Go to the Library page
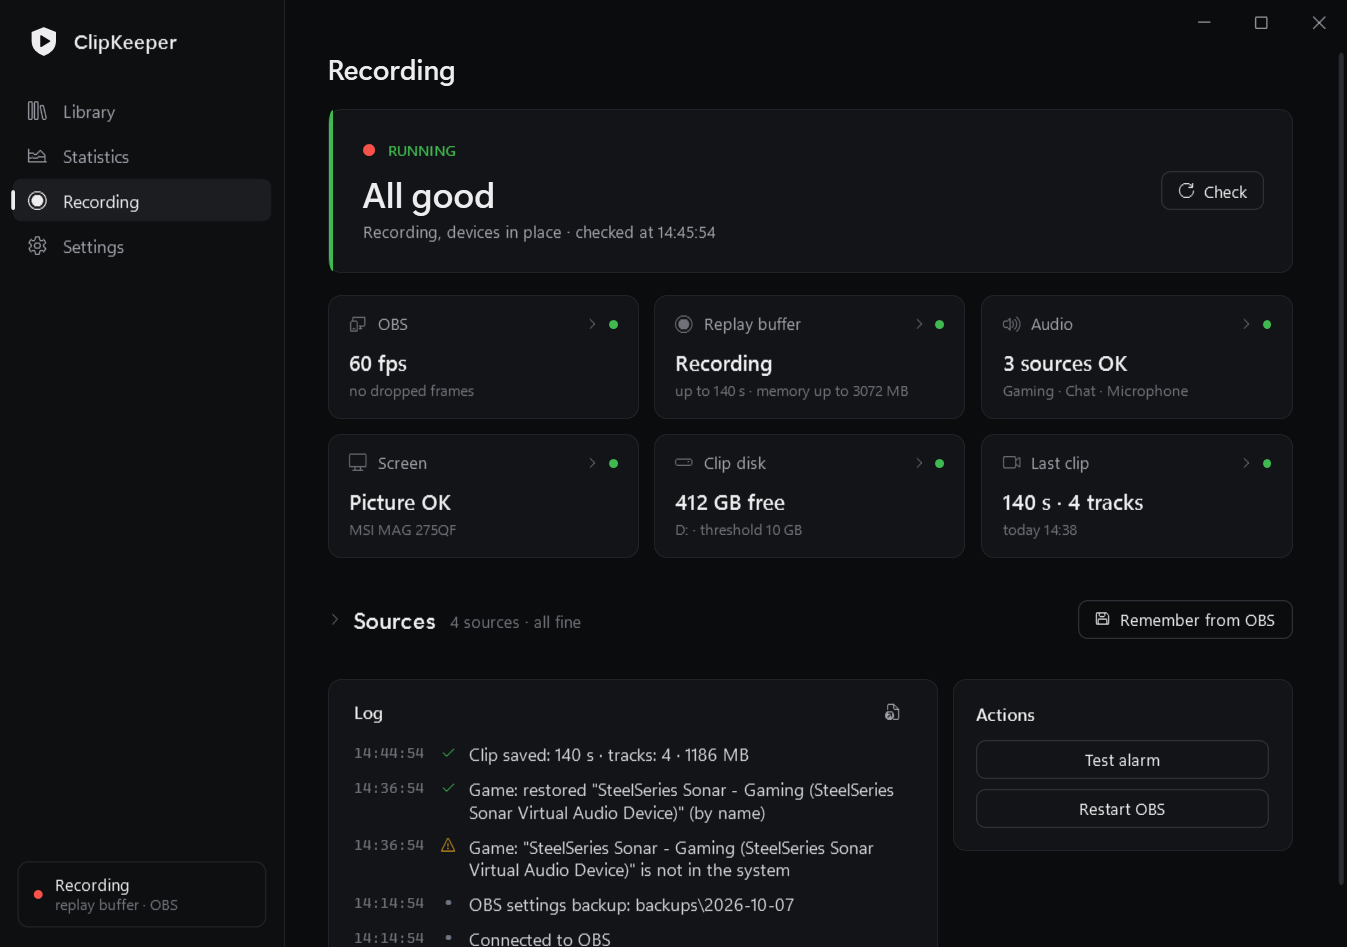Viewport: 1347px width, 947px height. (x=142, y=111)
